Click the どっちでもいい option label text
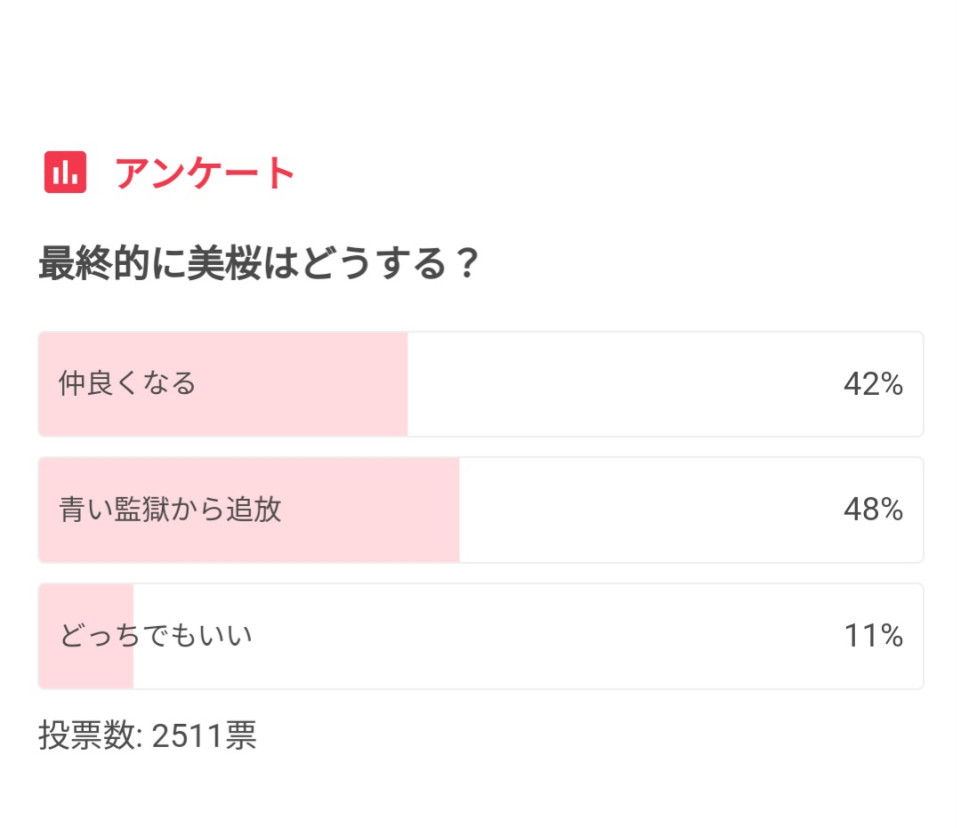Image resolution: width=960 pixels, height=828 pixels. coord(156,636)
